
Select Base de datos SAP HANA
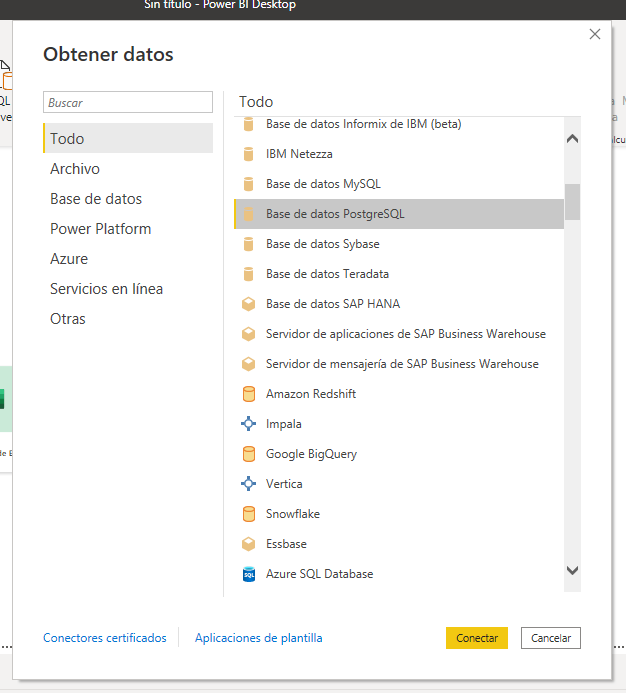[x=399, y=304]
